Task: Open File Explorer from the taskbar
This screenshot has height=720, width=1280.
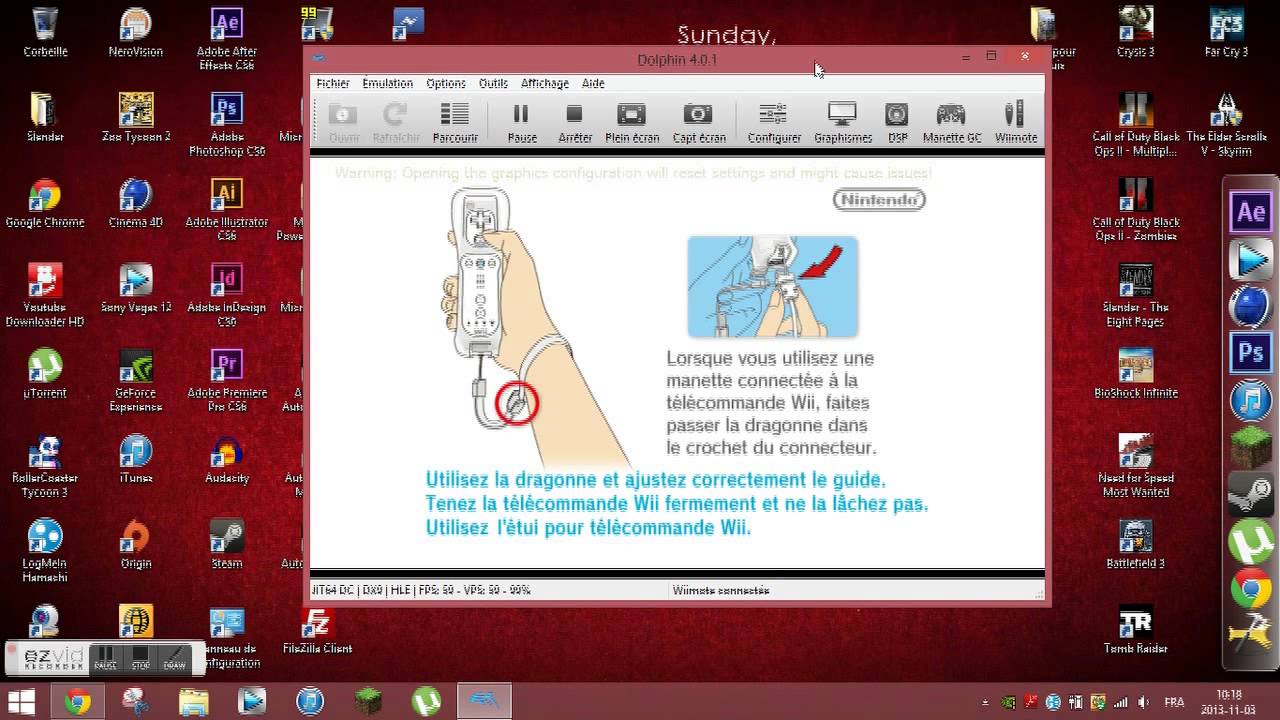Action: [193, 701]
